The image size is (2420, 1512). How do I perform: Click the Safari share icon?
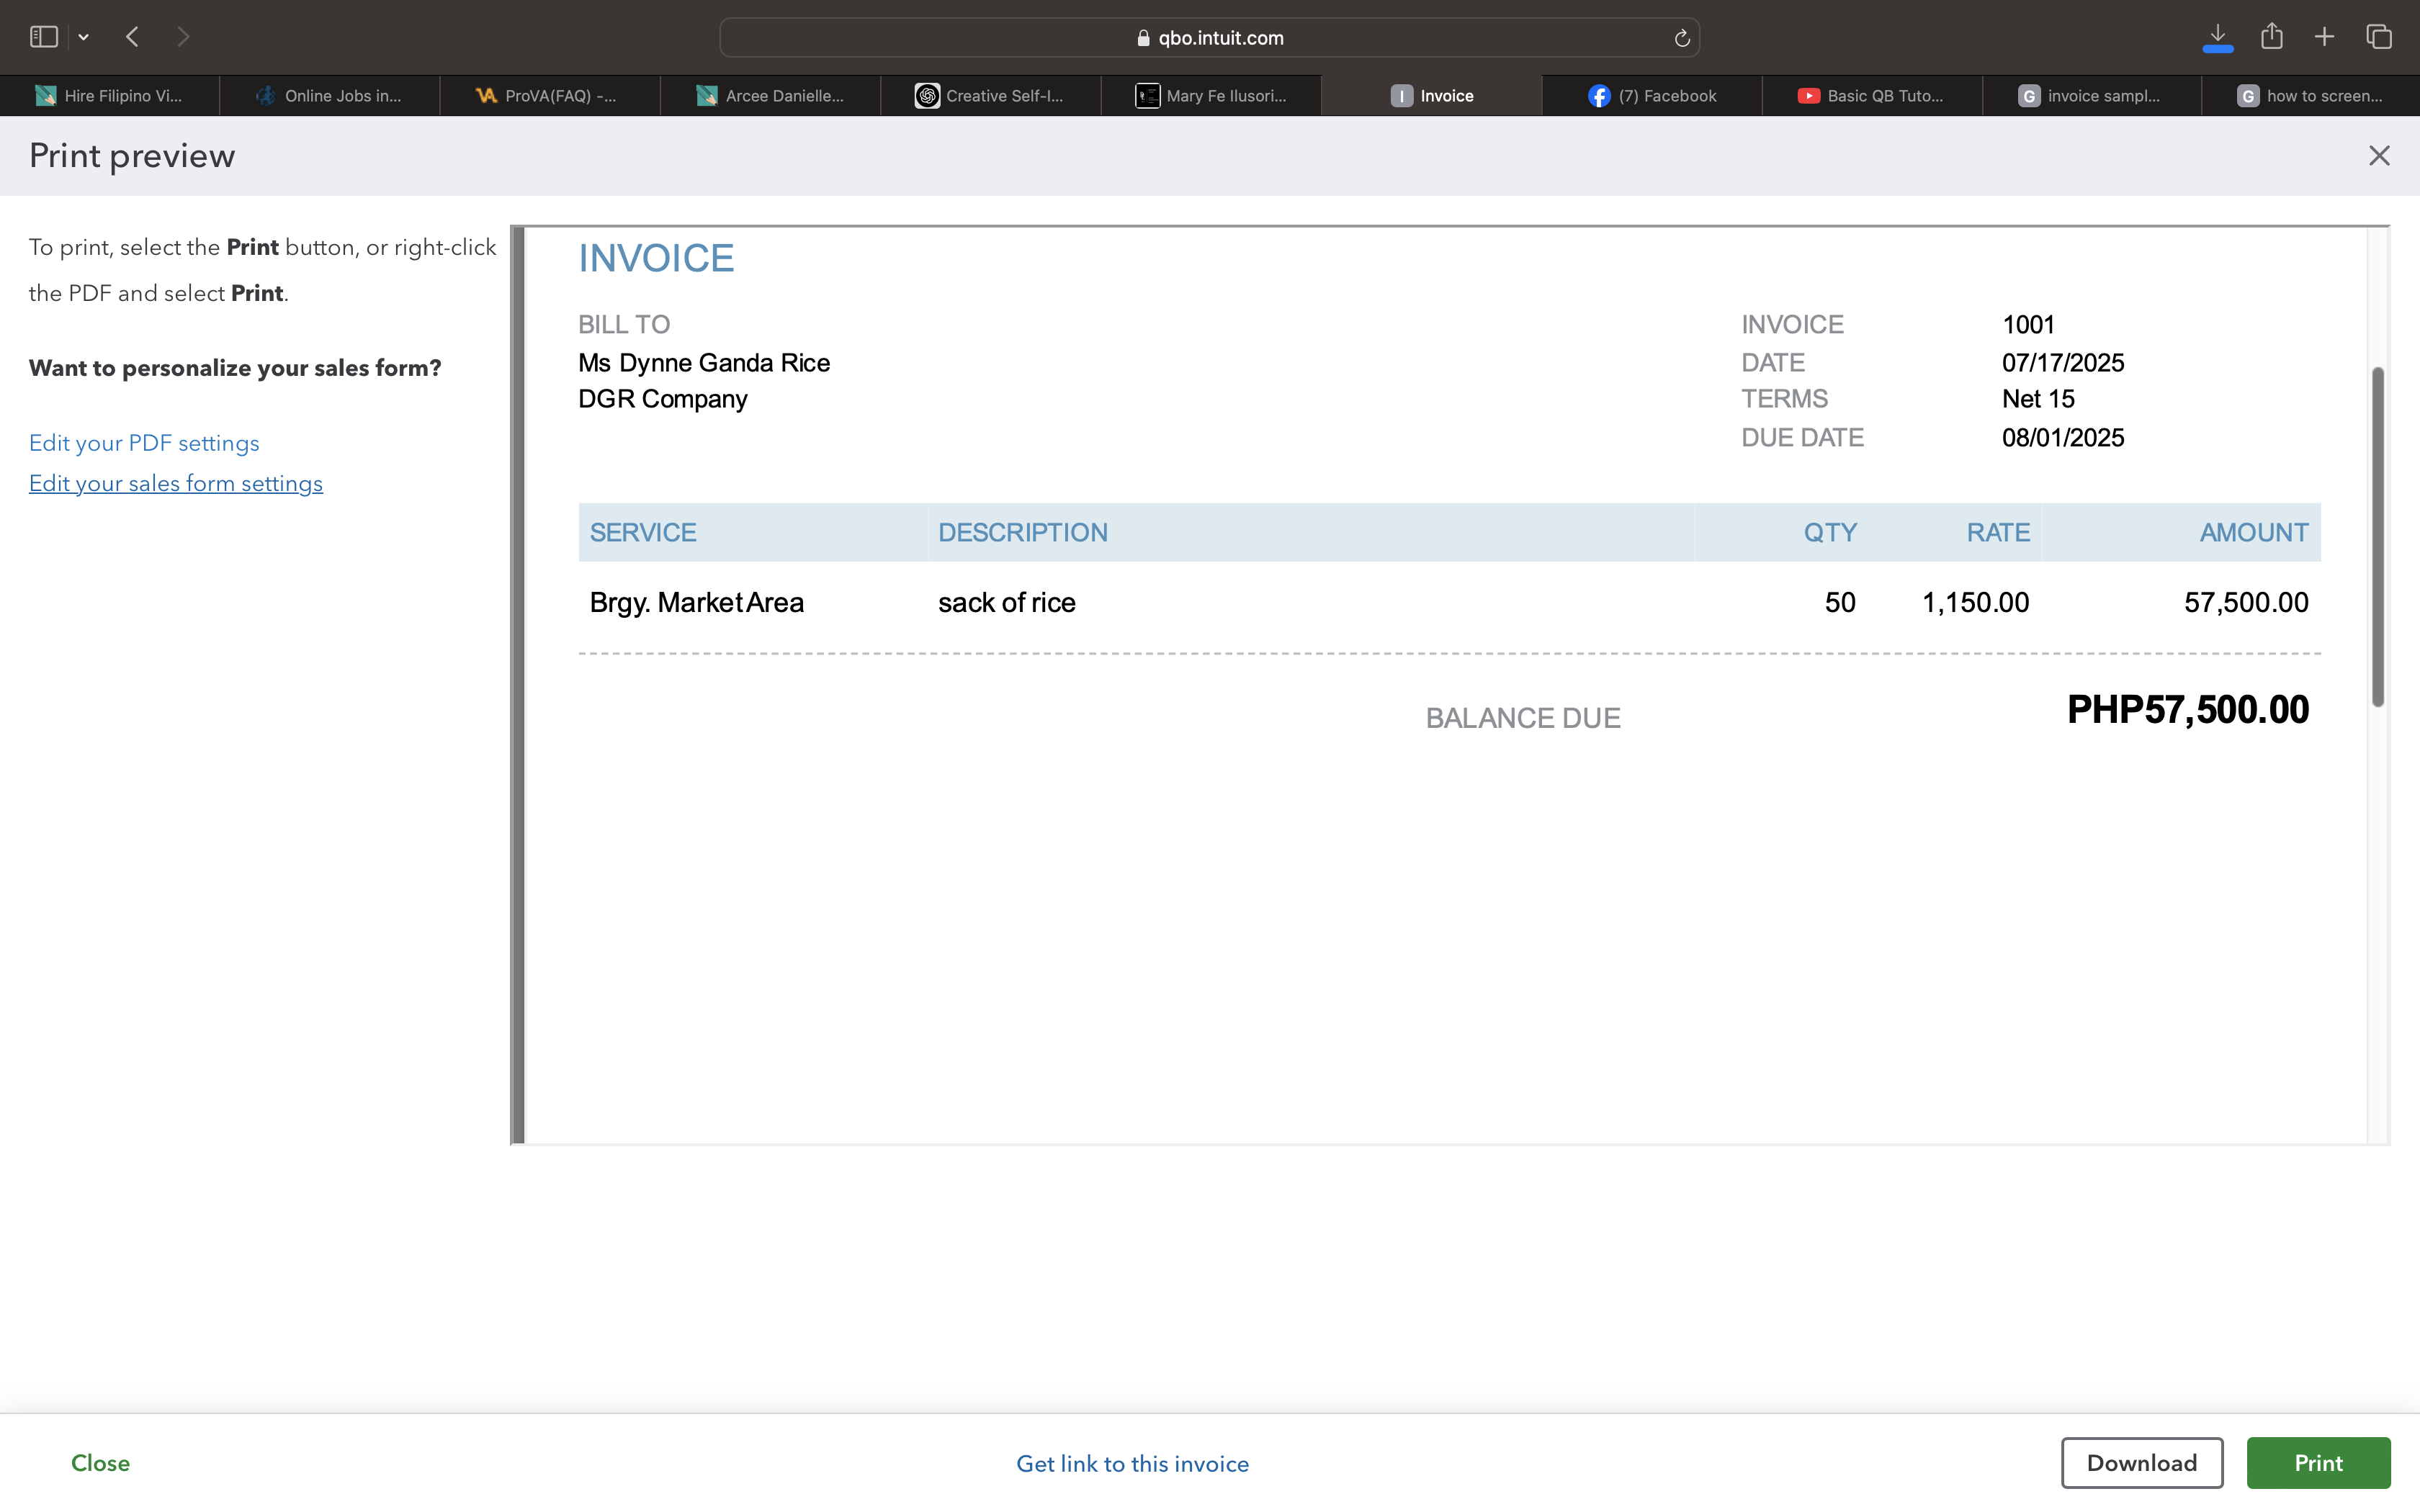pyautogui.click(x=2272, y=36)
